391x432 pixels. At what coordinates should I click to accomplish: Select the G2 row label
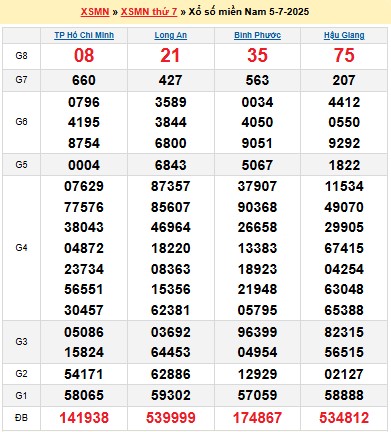point(21,374)
